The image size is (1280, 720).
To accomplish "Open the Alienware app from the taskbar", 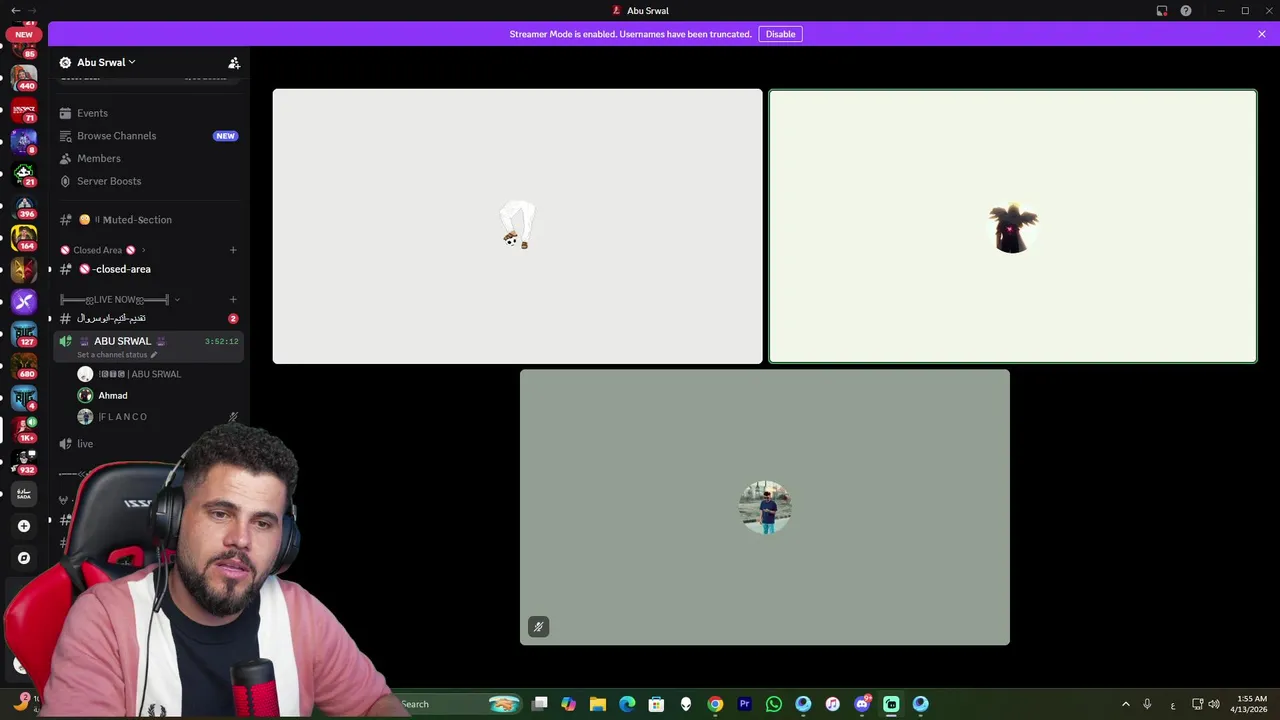I will click(685, 704).
